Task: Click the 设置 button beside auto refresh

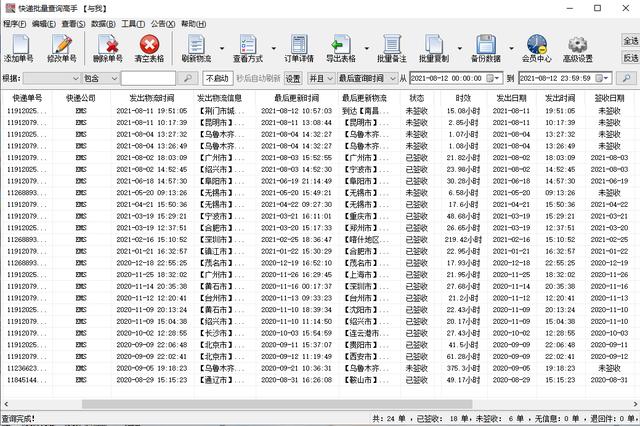Action: [293, 78]
